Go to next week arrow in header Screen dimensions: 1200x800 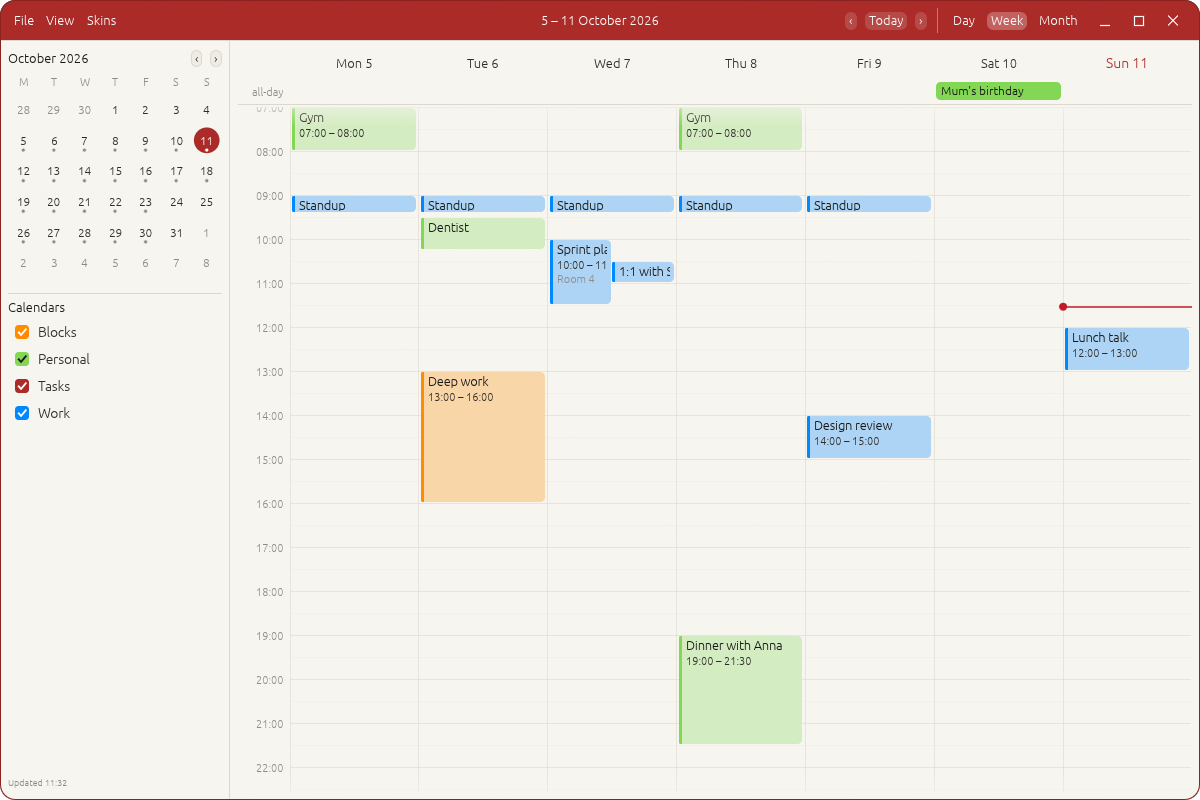click(x=921, y=21)
